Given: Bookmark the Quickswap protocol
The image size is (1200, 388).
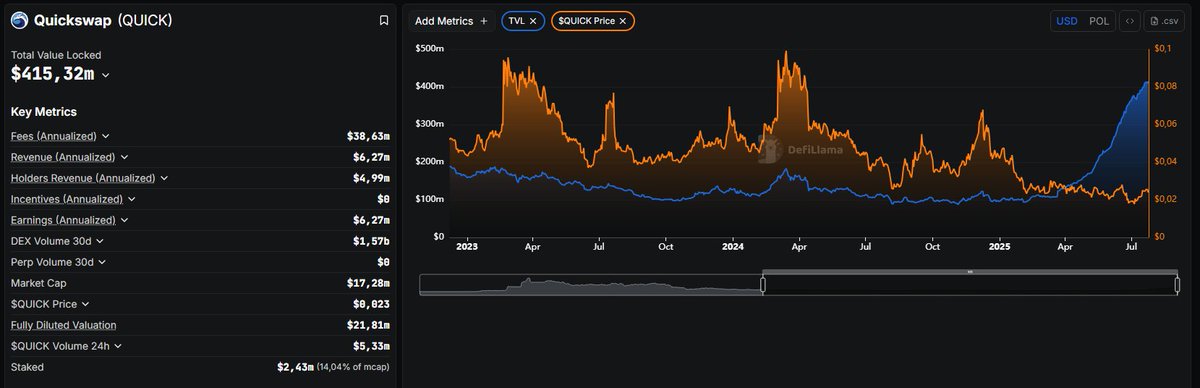Looking at the screenshot, I should coord(384,20).
